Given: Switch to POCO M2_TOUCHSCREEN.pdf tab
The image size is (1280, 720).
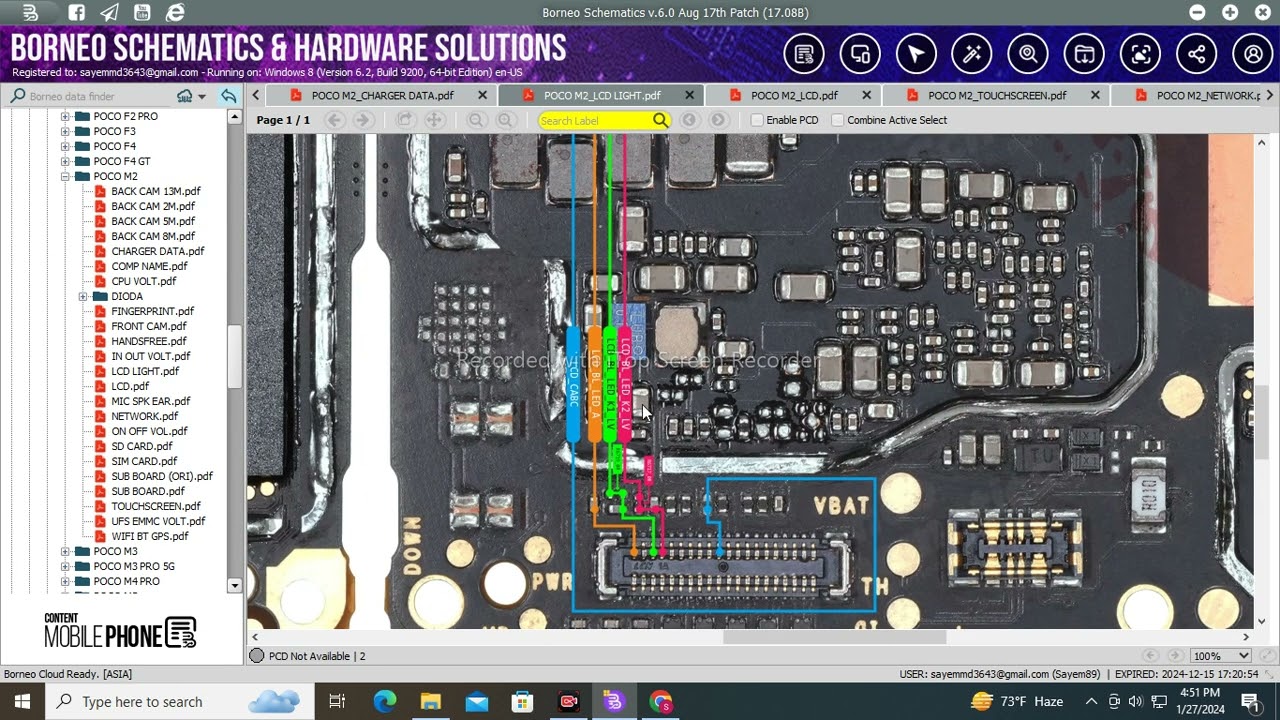Looking at the screenshot, I should coord(997,96).
